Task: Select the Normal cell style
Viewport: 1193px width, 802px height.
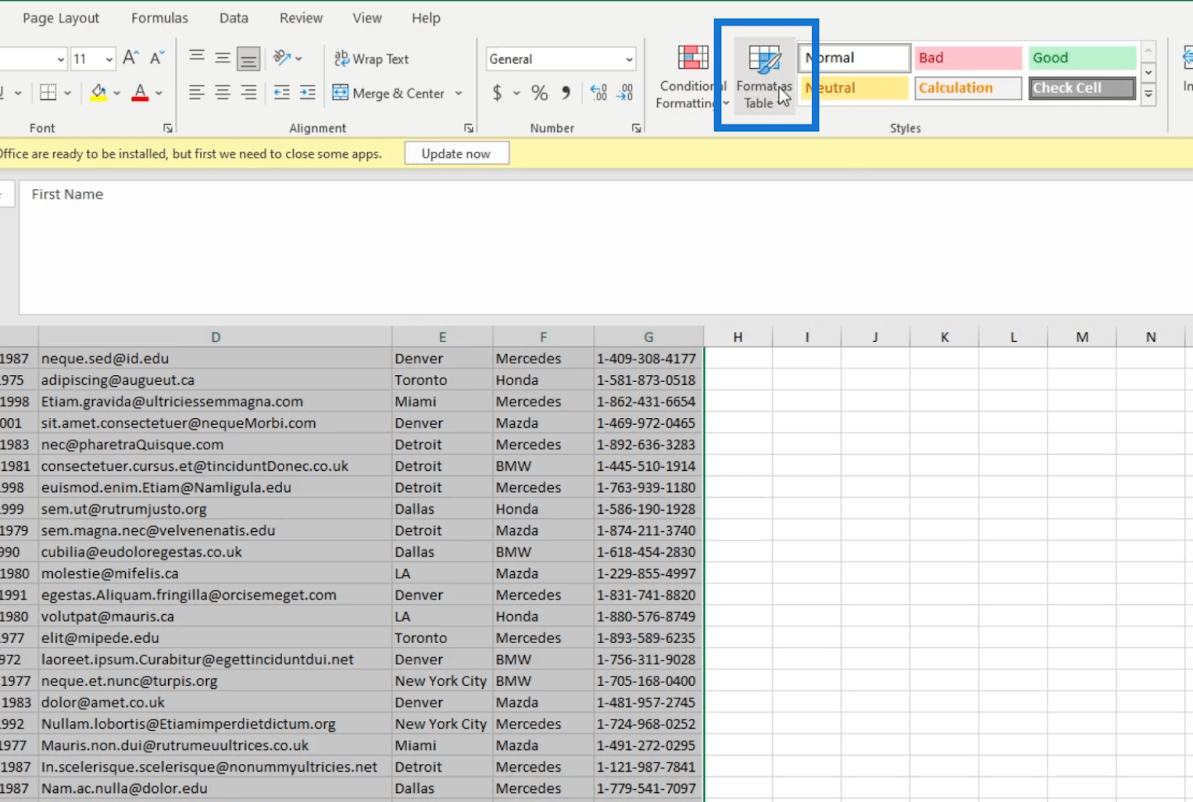Action: 854,58
